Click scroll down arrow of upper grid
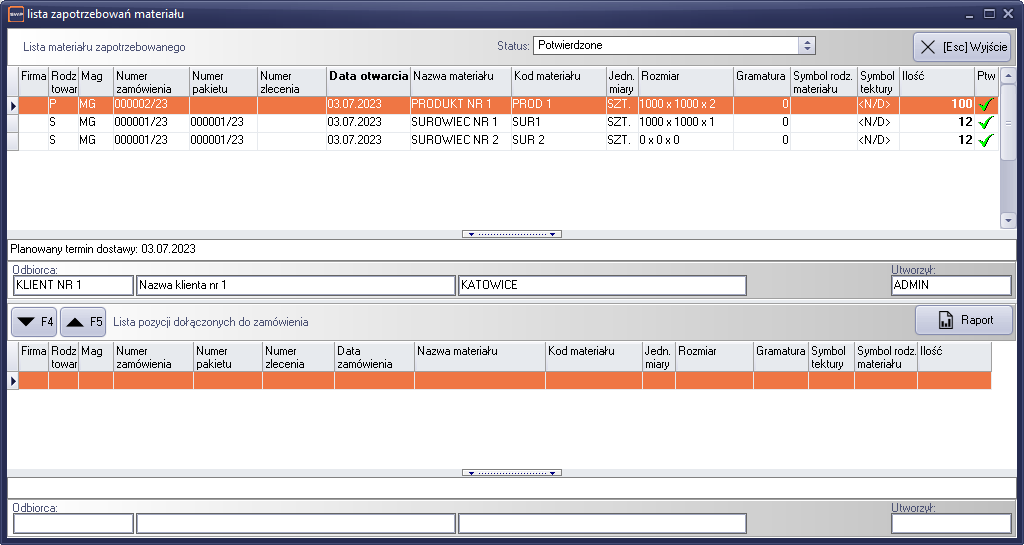Image resolution: width=1024 pixels, height=545 pixels. click(x=1008, y=221)
